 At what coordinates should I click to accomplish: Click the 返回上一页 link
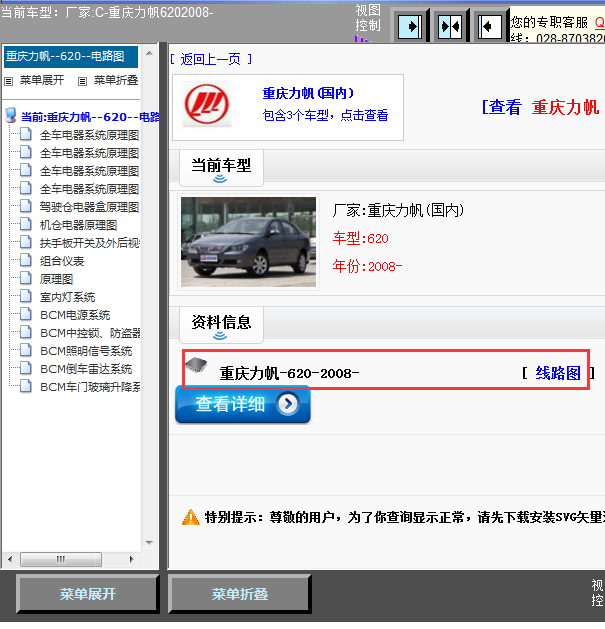pos(211,59)
